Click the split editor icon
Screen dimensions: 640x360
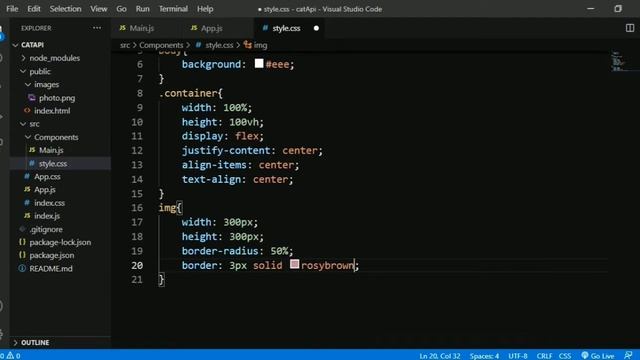(630, 28)
